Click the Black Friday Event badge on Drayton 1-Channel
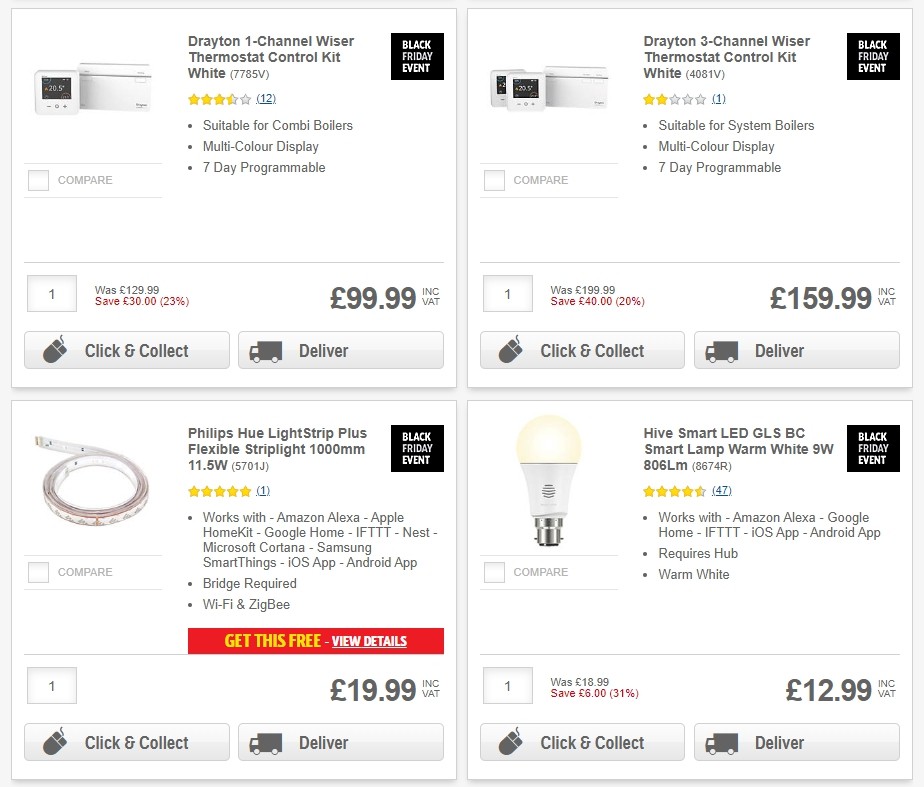The image size is (924, 787). point(417,56)
